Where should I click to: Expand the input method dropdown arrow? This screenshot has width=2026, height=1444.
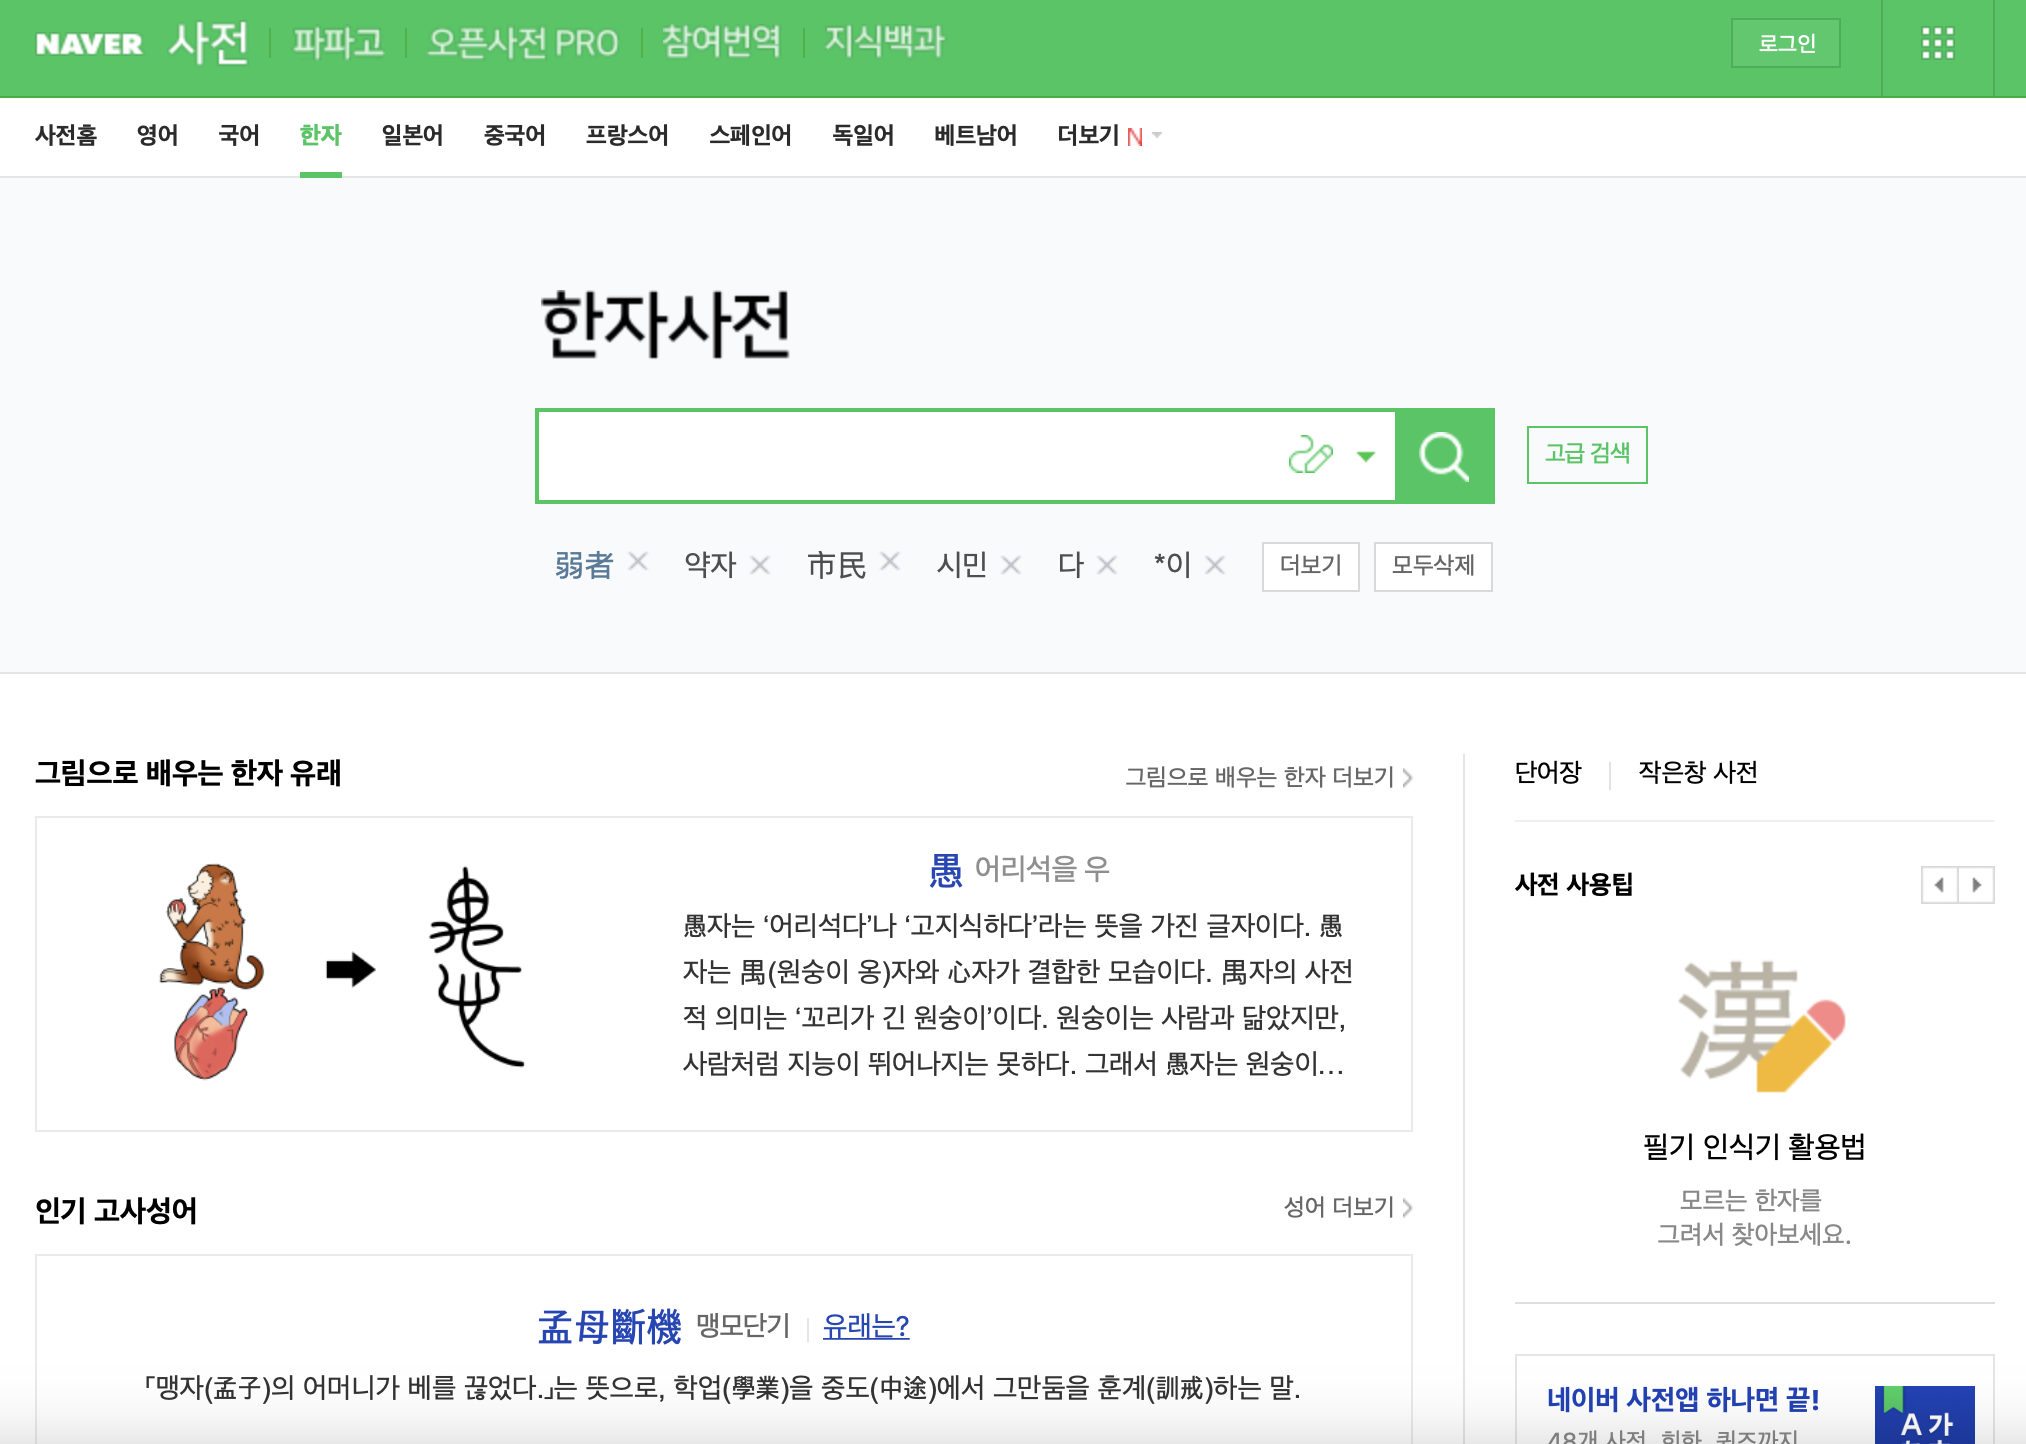click(x=1366, y=456)
